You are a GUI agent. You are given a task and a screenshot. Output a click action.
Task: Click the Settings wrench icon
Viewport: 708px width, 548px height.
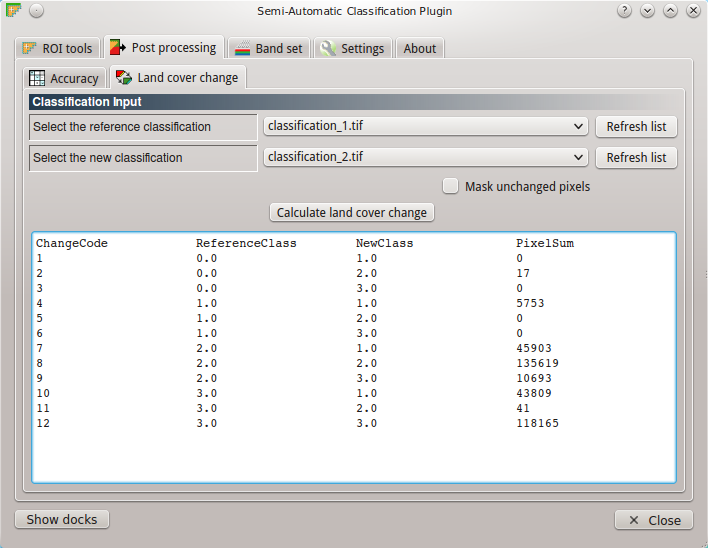(328, 48)
